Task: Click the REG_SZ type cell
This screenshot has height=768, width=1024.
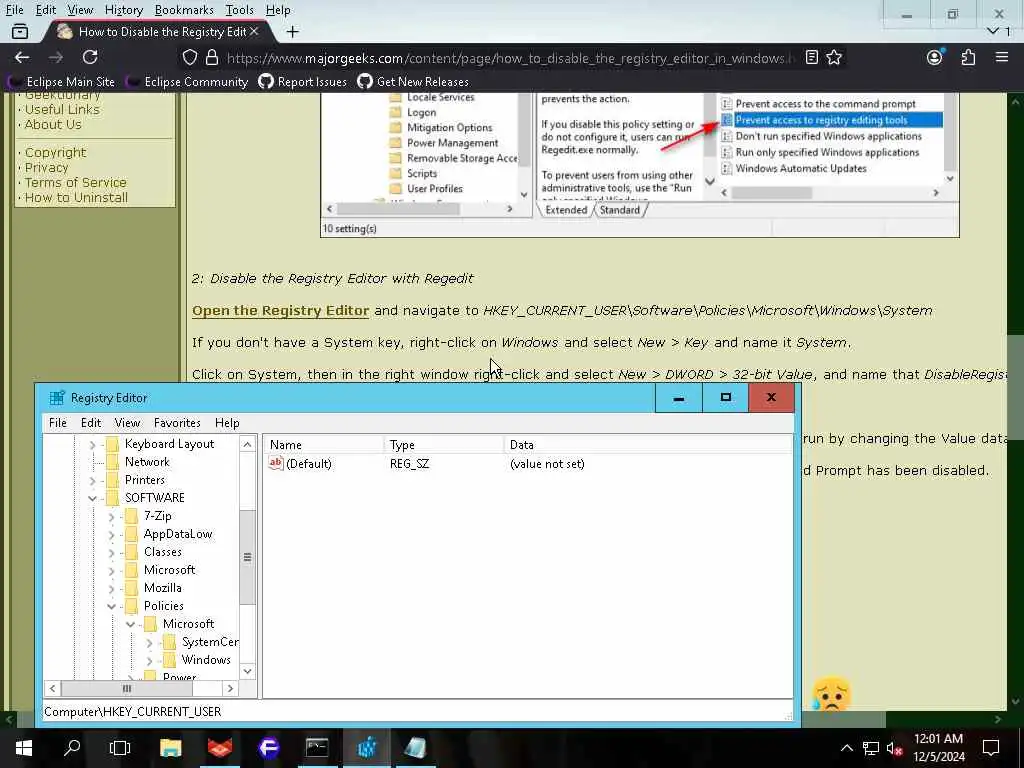Action: (x=409, y=464)
